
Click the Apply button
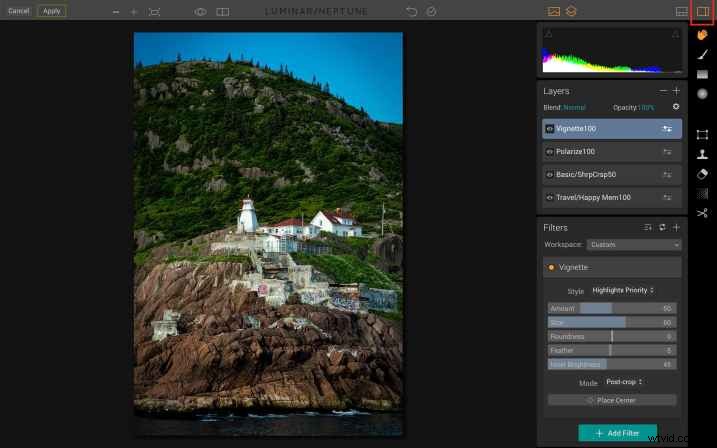click(x=51, y=11)
